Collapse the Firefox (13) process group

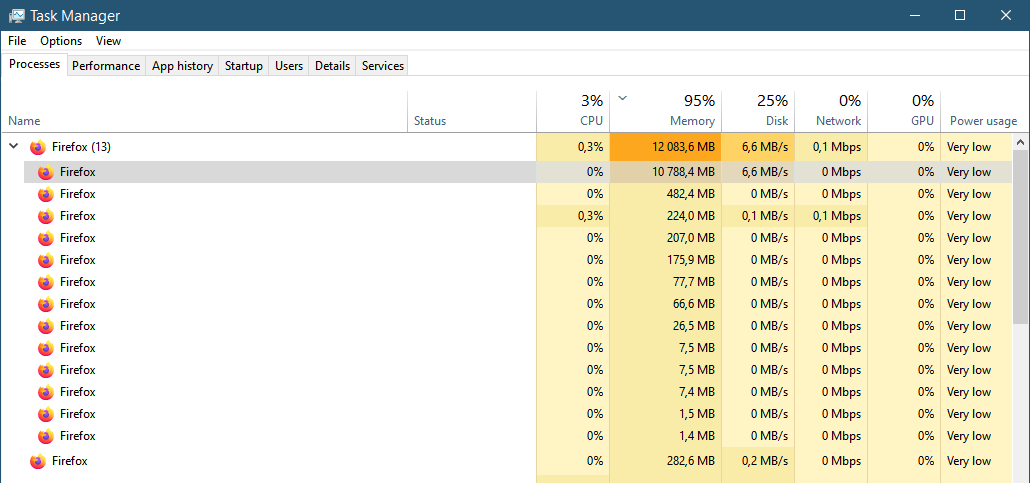13,147
